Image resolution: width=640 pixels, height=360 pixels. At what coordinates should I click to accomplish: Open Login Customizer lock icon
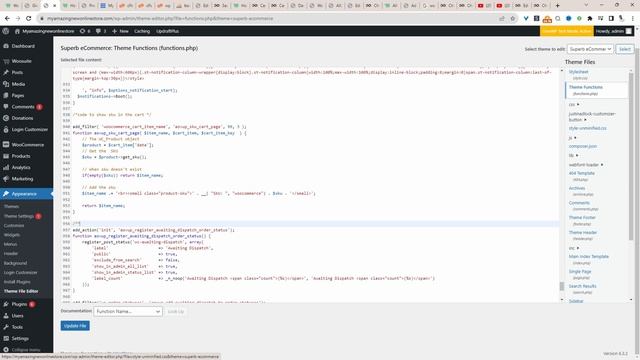pyautogui.click(x=6, y=129)
